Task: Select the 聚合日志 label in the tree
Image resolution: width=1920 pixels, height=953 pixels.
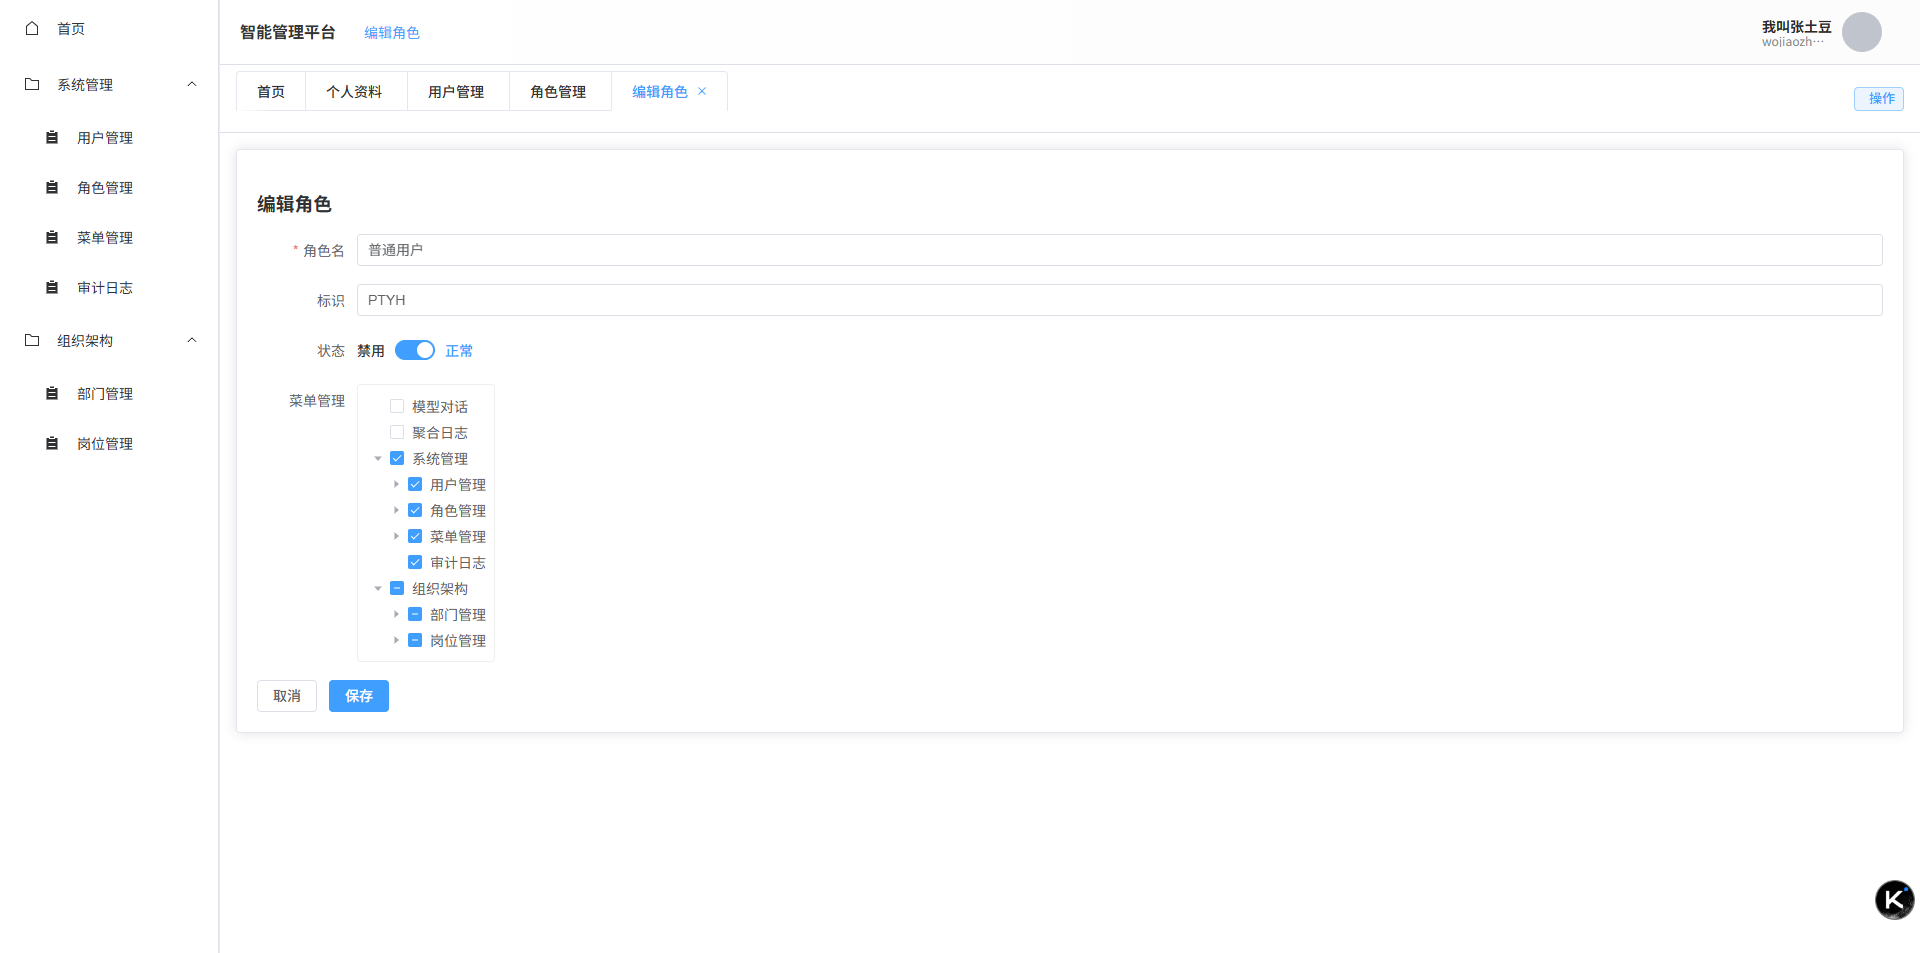Action: pos(440,432)
